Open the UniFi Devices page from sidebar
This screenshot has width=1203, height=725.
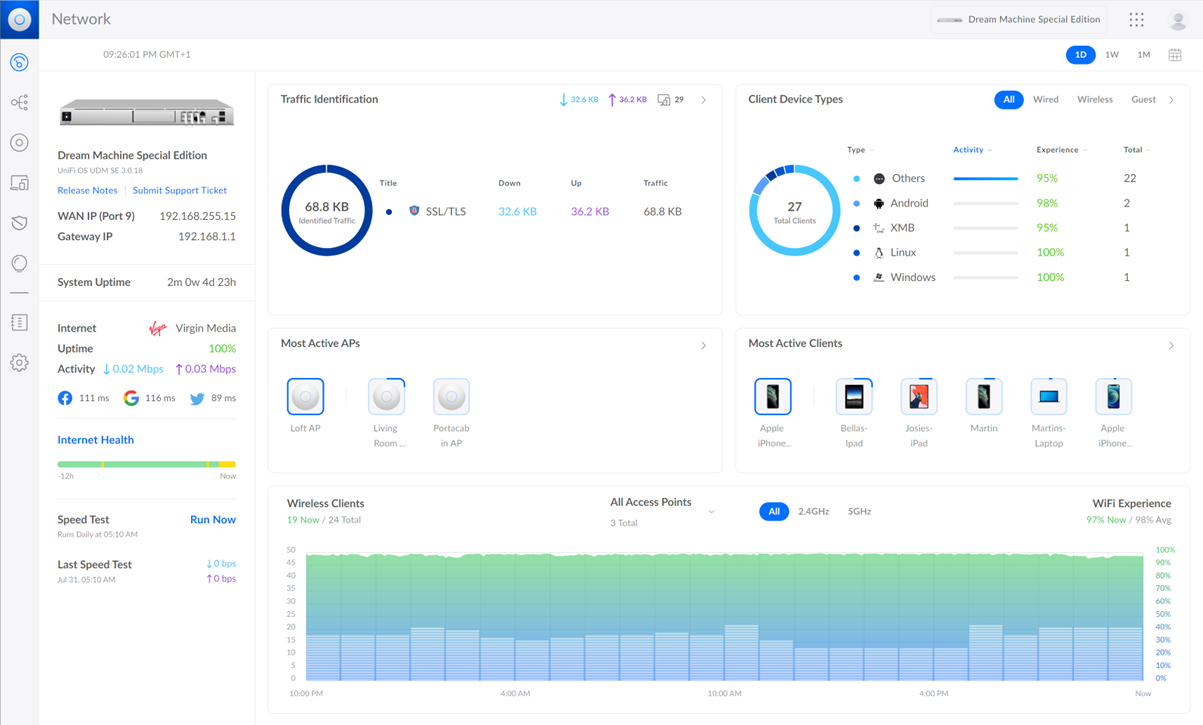coord(19,142)
